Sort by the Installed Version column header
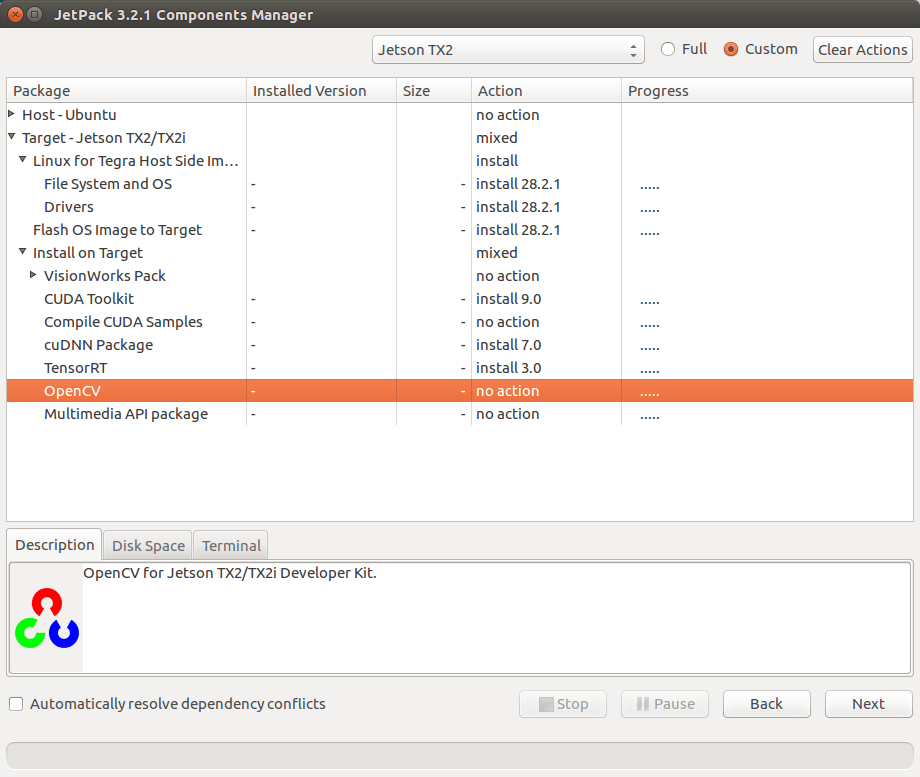Screen dimensions: 920x777 click(x=310, y=91)
